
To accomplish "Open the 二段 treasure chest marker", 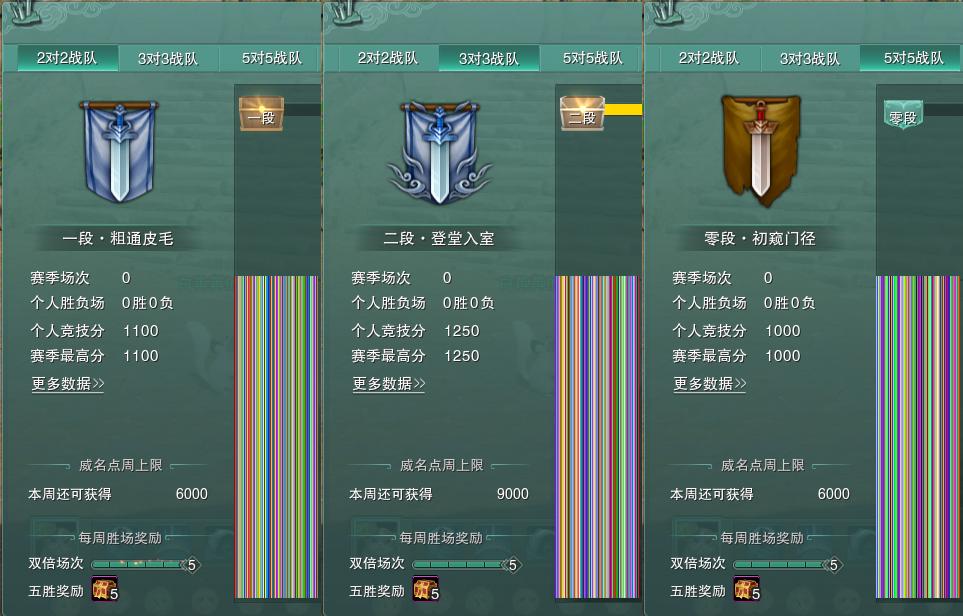I will [582, 114].
